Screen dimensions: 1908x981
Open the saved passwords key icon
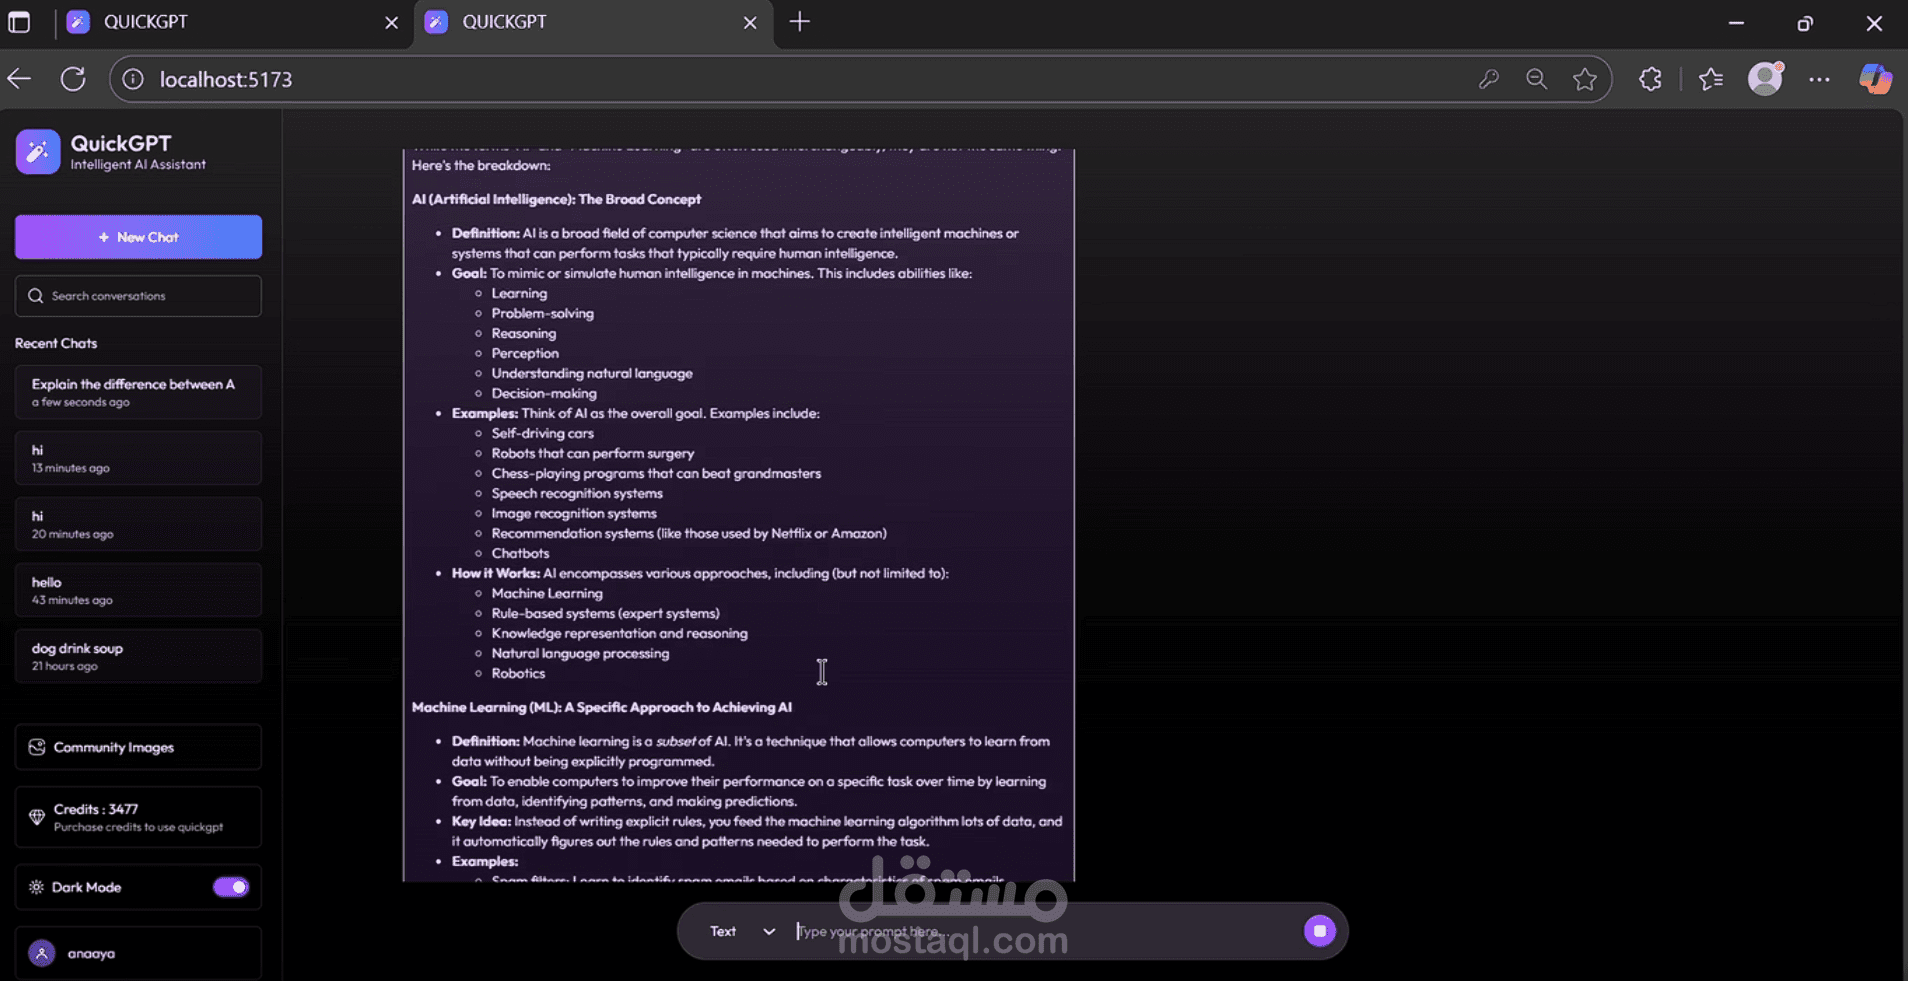pyautogui.click(x=1489, y=79)
